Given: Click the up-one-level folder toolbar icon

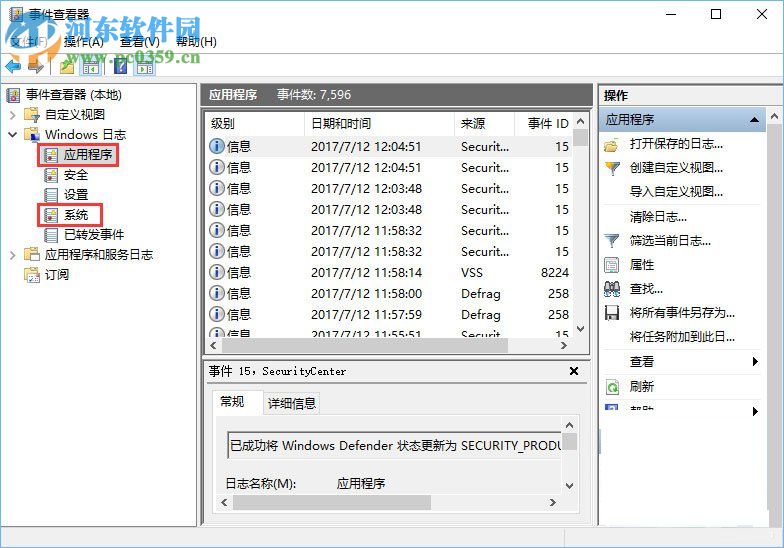Looking at the screenshot, I should [x=67, y=66].
